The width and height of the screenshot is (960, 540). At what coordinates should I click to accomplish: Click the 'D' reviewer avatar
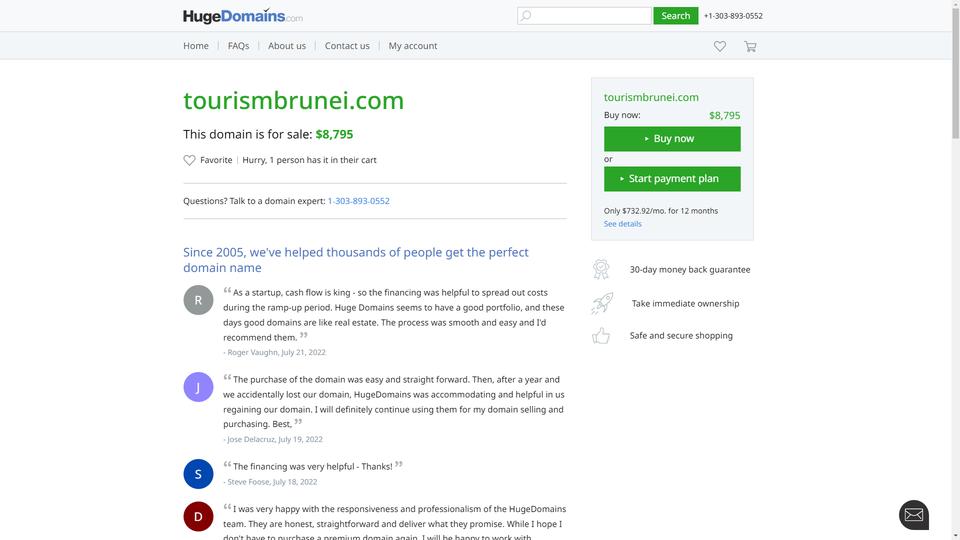click(198, 516)
